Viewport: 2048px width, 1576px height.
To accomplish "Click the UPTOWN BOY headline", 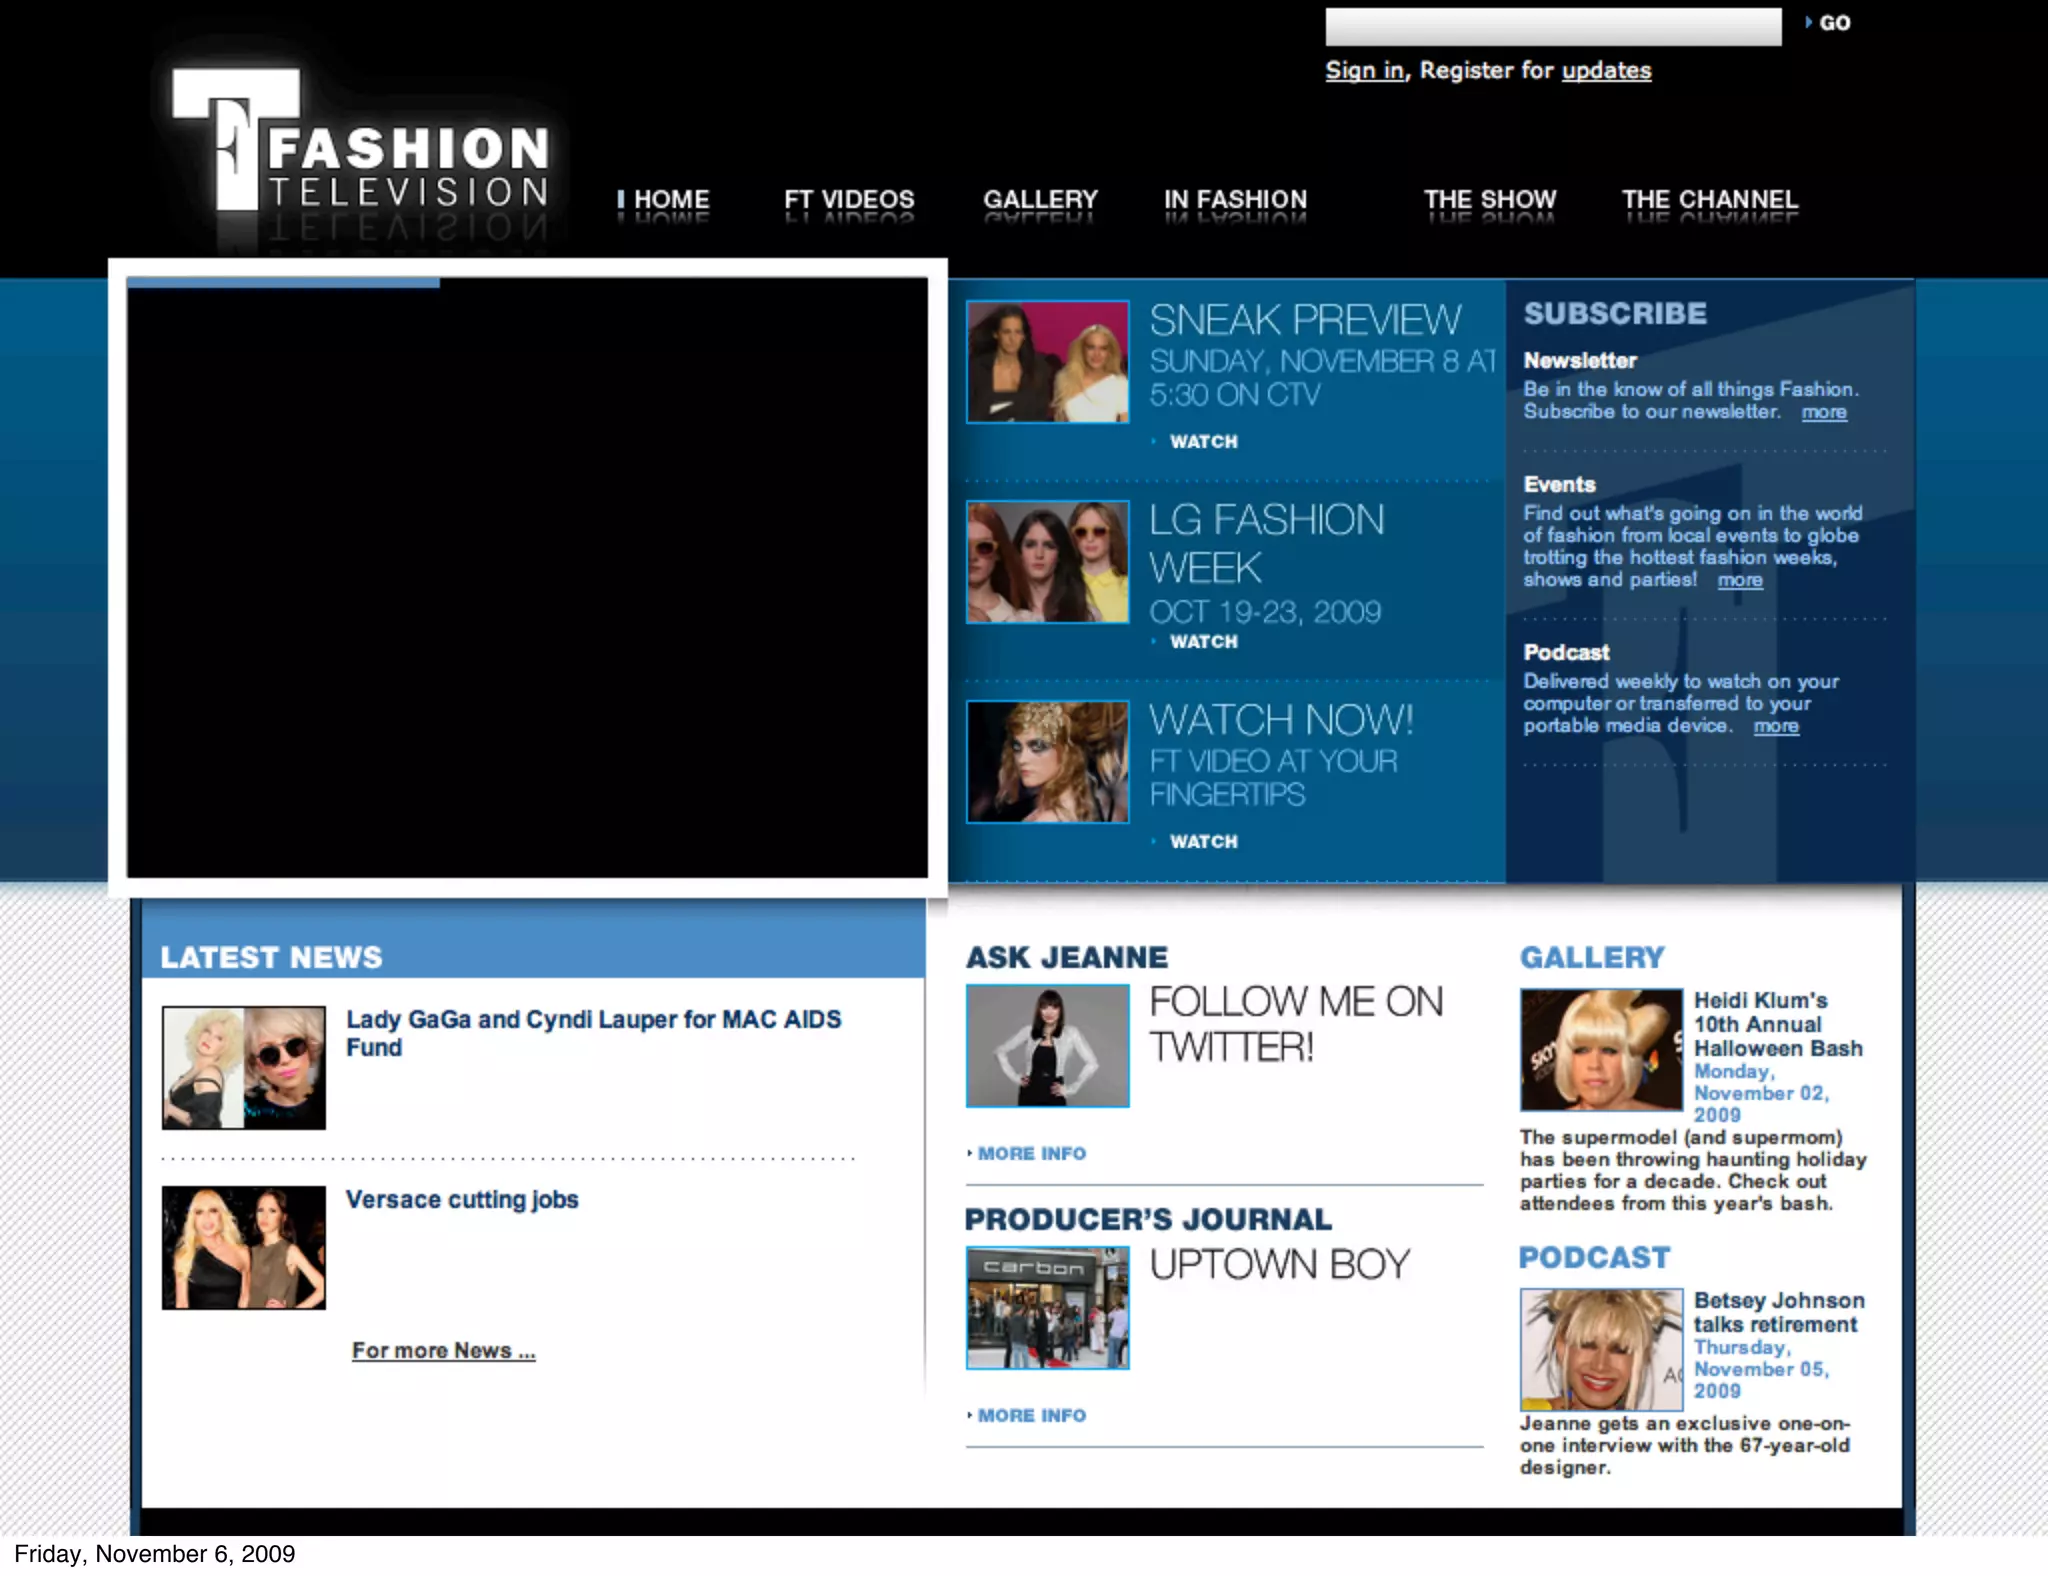I will coord(1279,1264).
